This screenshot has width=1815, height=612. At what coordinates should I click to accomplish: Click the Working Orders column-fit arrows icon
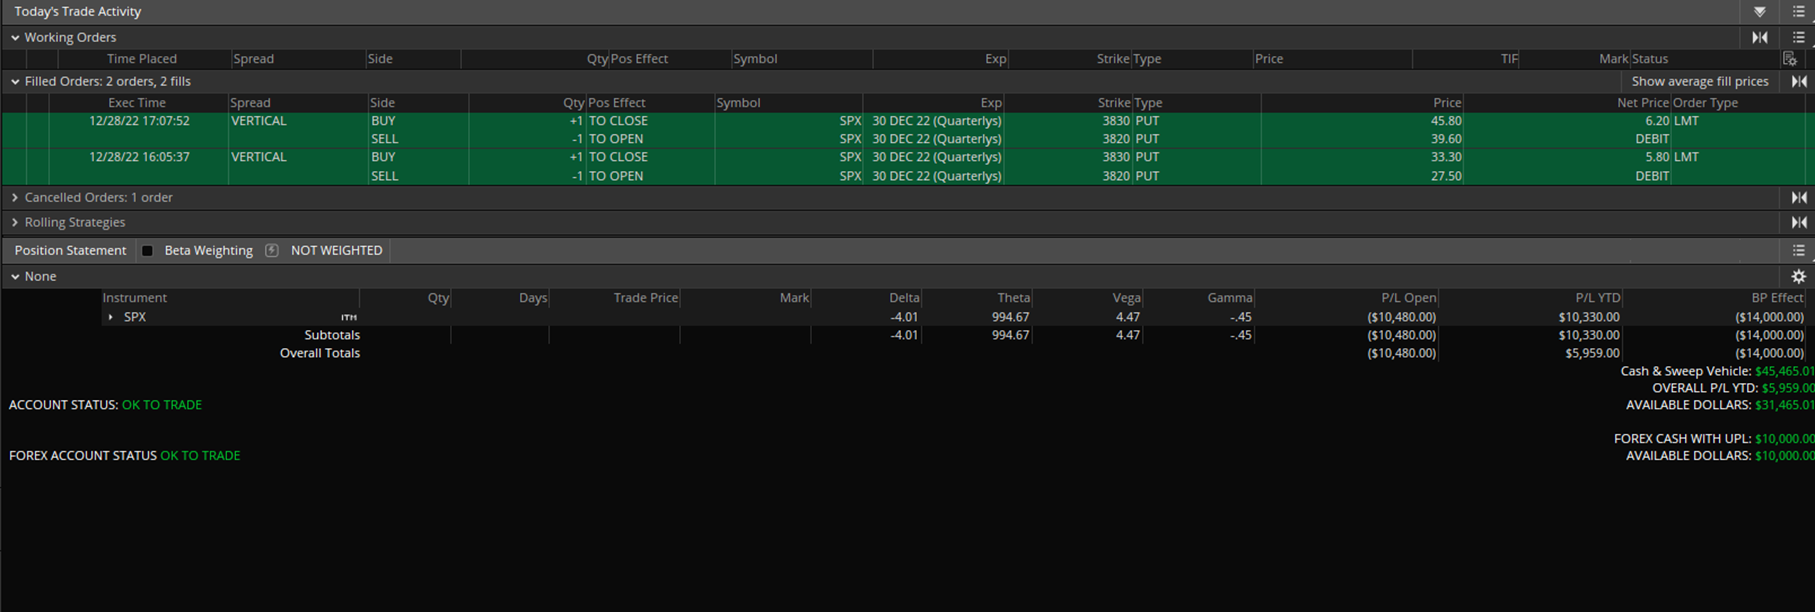(1759, 37)
